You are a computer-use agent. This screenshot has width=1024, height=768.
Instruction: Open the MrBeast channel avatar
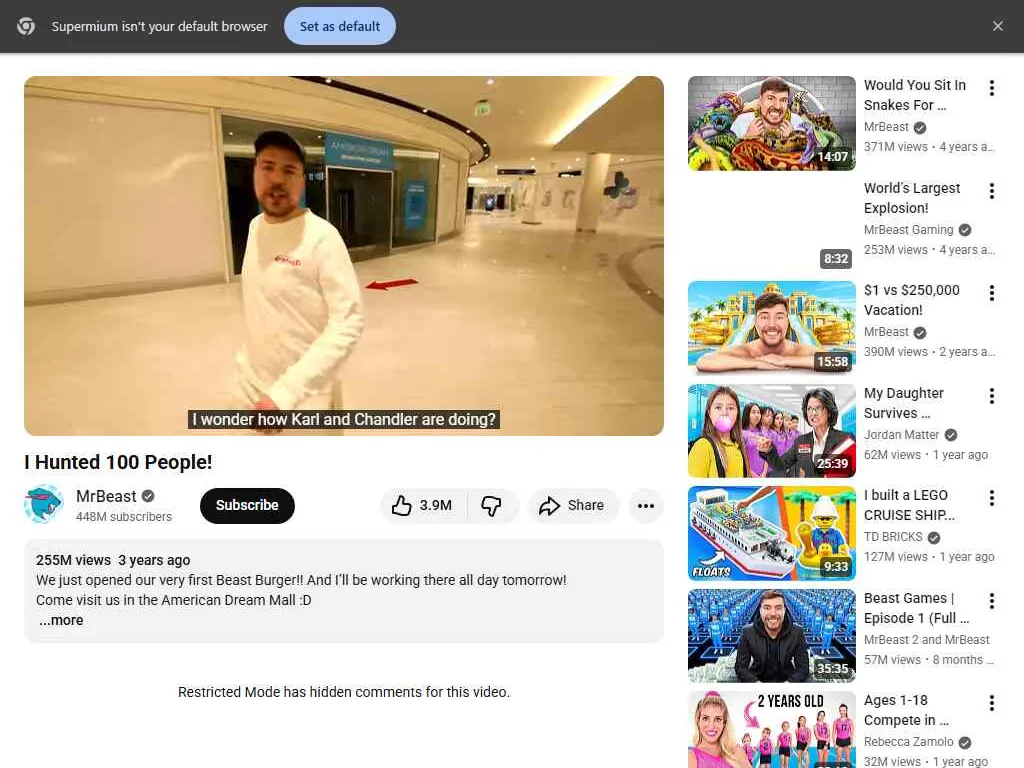[x=44, y=504]
